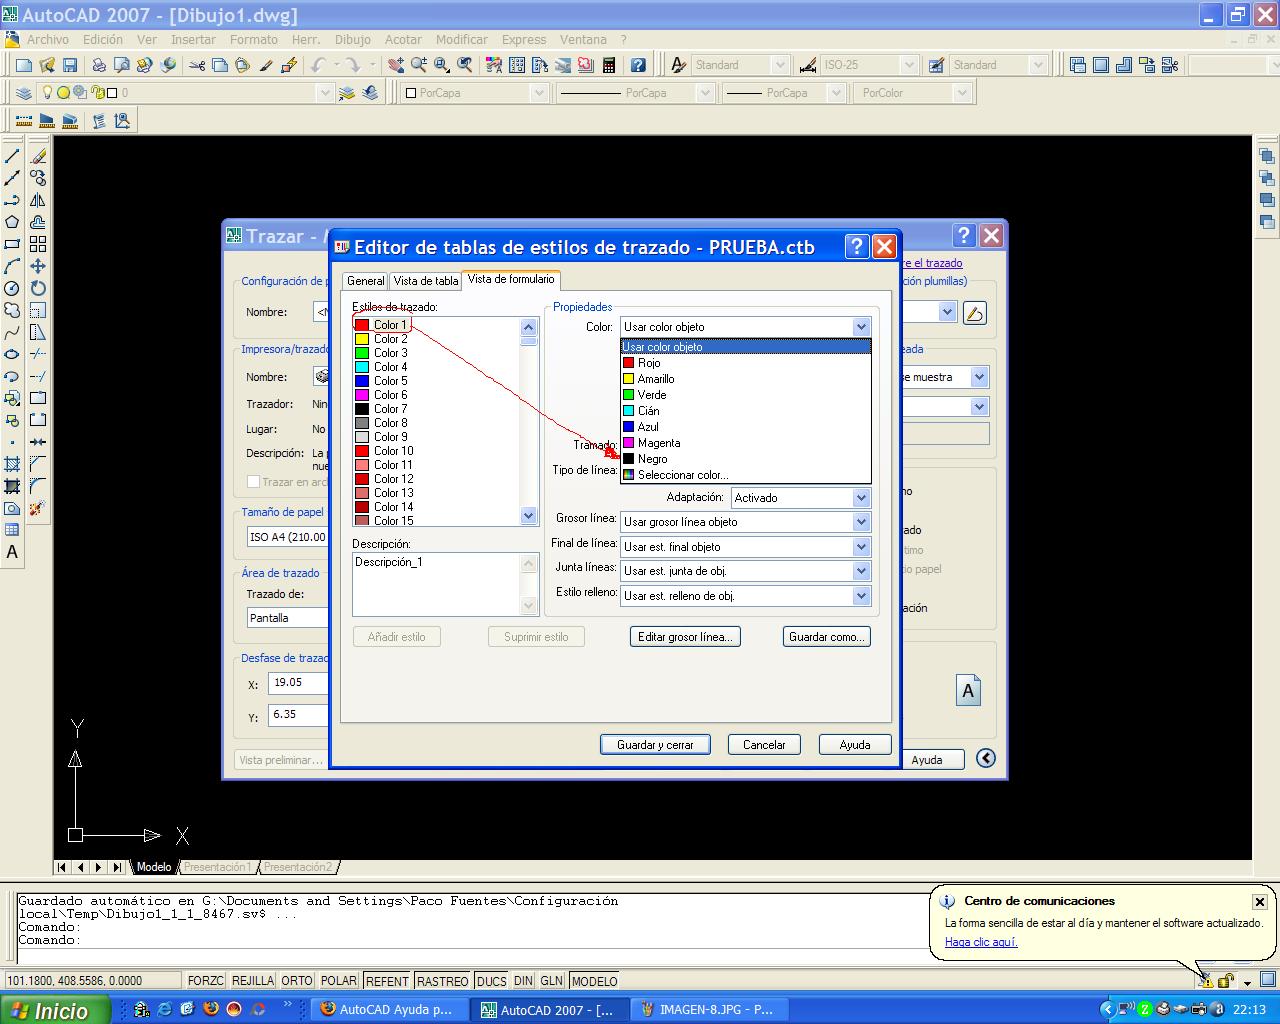This screenshot has height=1024, width=1280.
Task: Toggle REJILLA grid display
Action: pos(253,981)
